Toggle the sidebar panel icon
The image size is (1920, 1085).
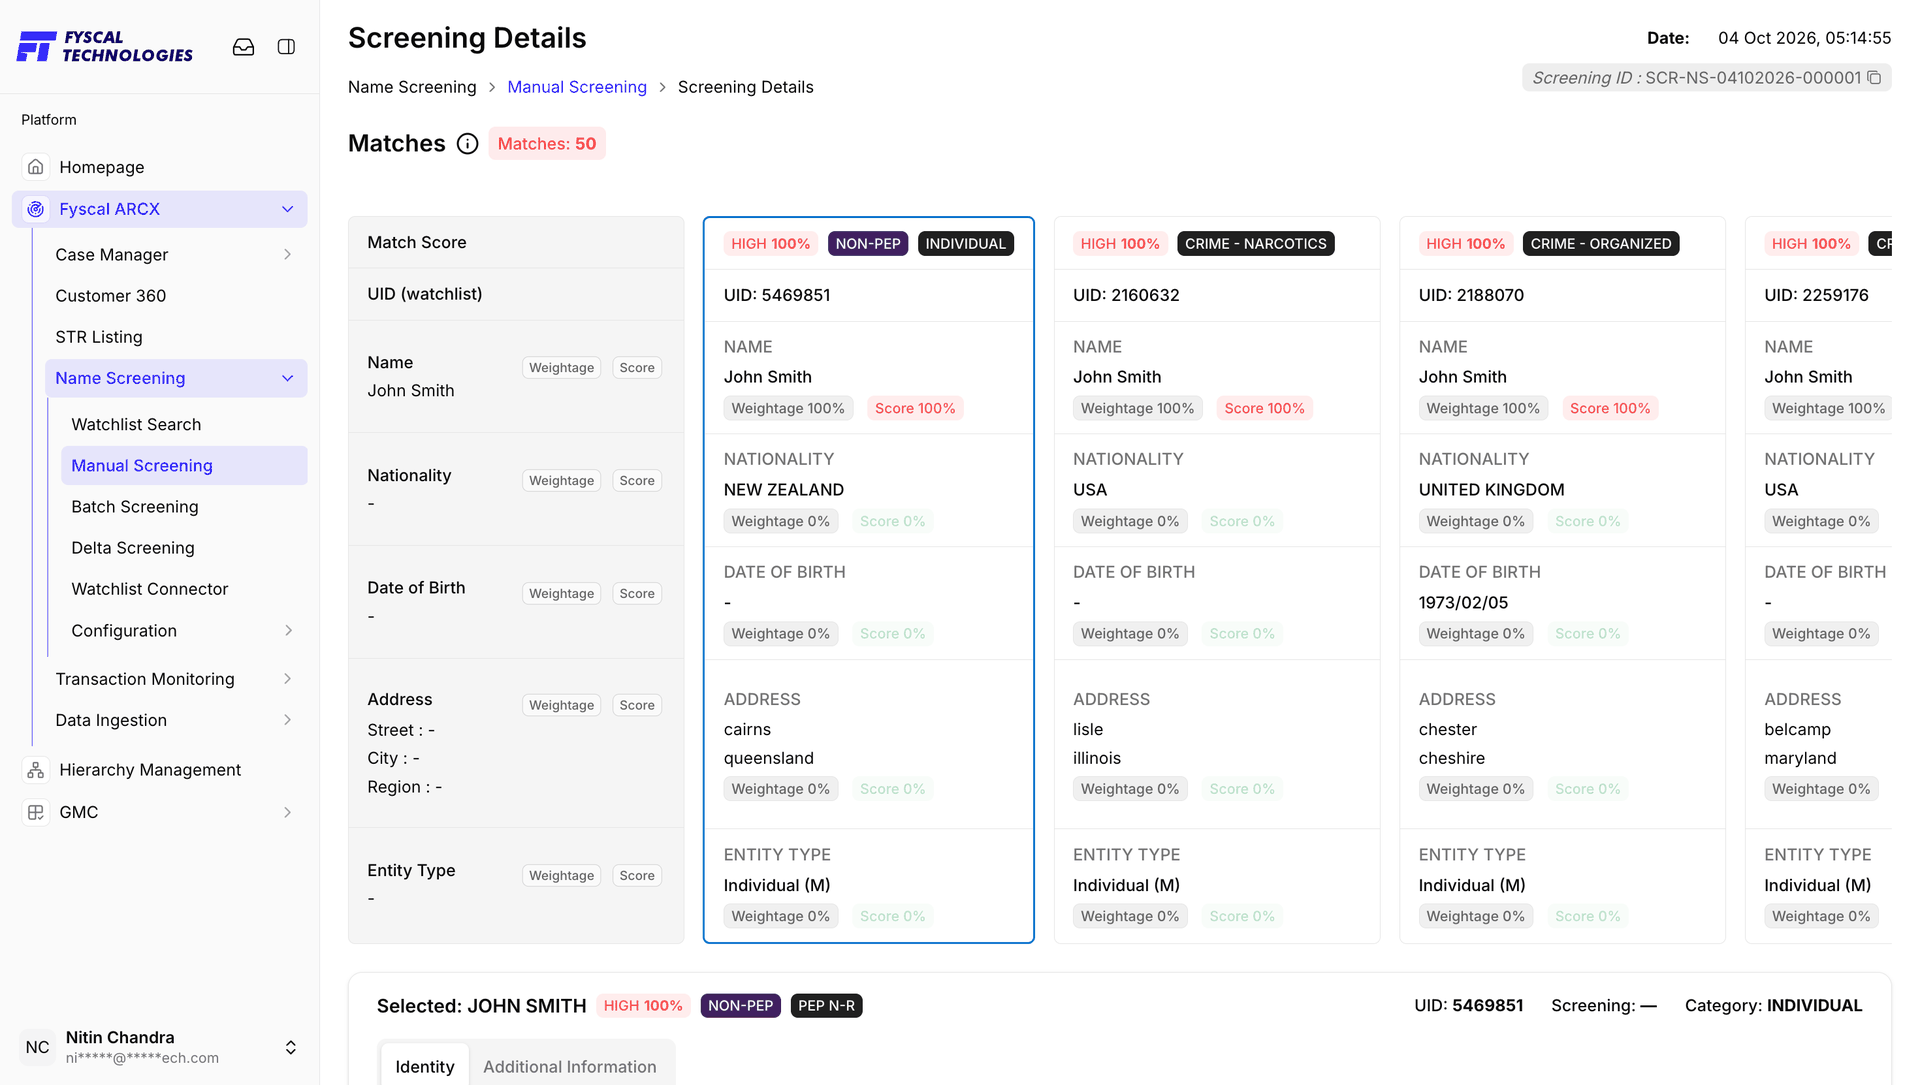click(x=286, y=47)
